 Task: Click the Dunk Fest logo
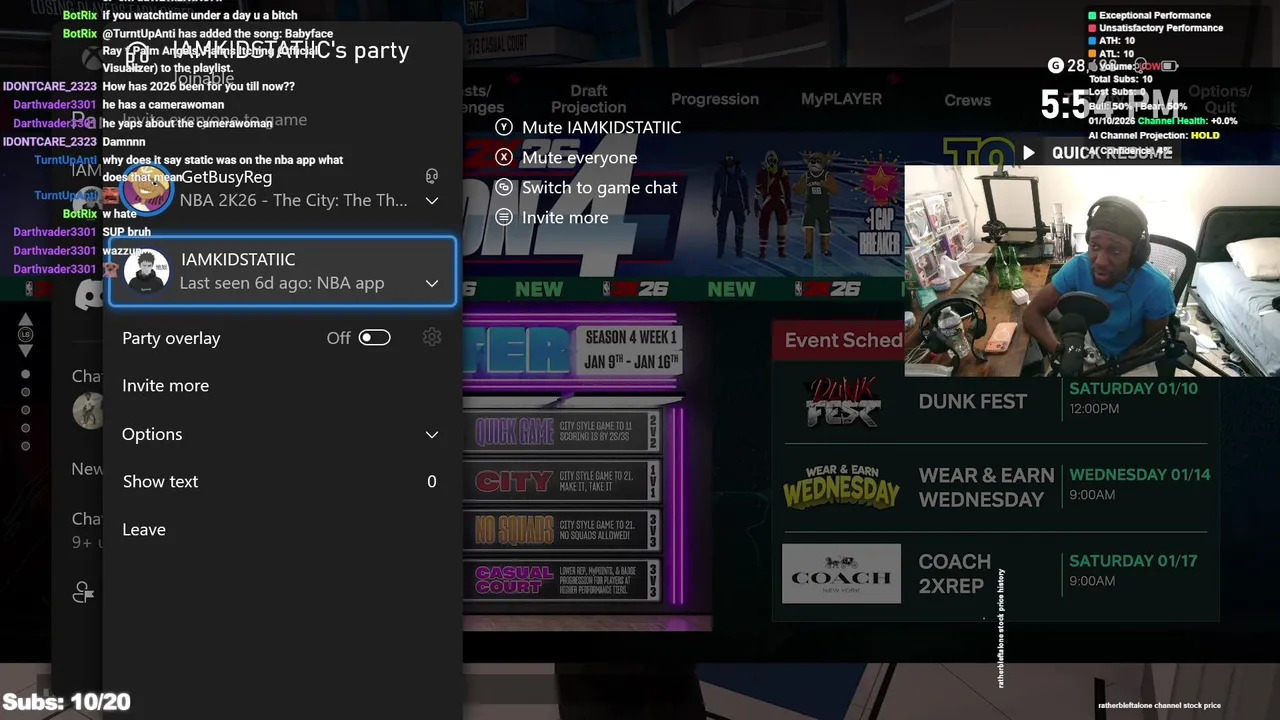pos(842,401)
